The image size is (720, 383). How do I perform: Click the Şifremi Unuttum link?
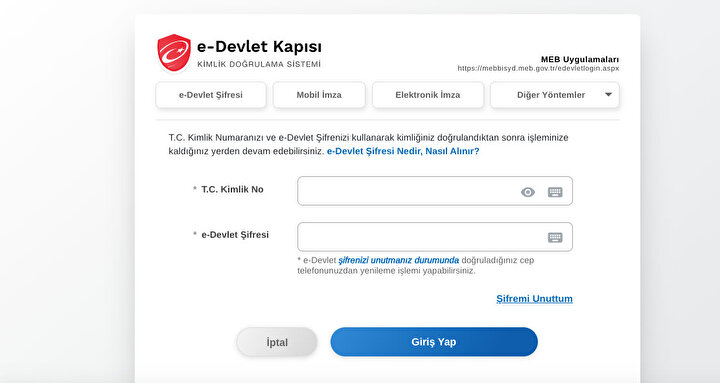pos(534,299)
